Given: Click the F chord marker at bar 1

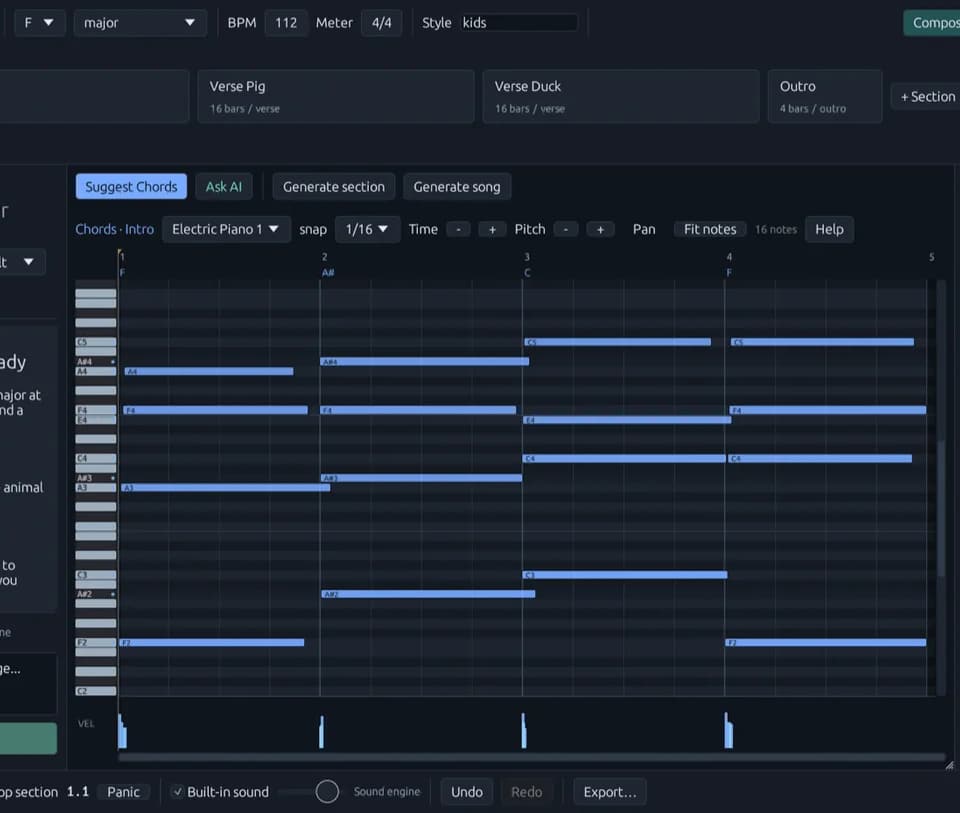Looking at the screenshot, I should pyautogui.click(x=122, y=272).
